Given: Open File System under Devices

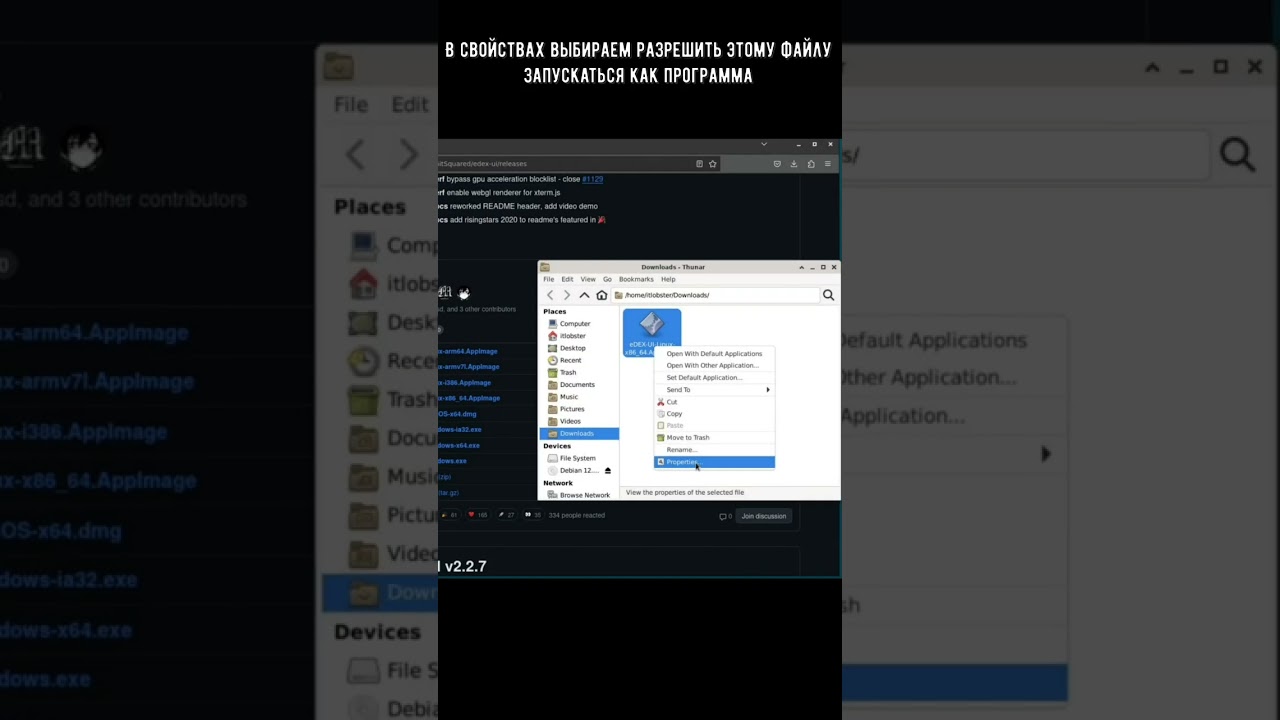Looking at the screenshot, I should pos(578,458).
